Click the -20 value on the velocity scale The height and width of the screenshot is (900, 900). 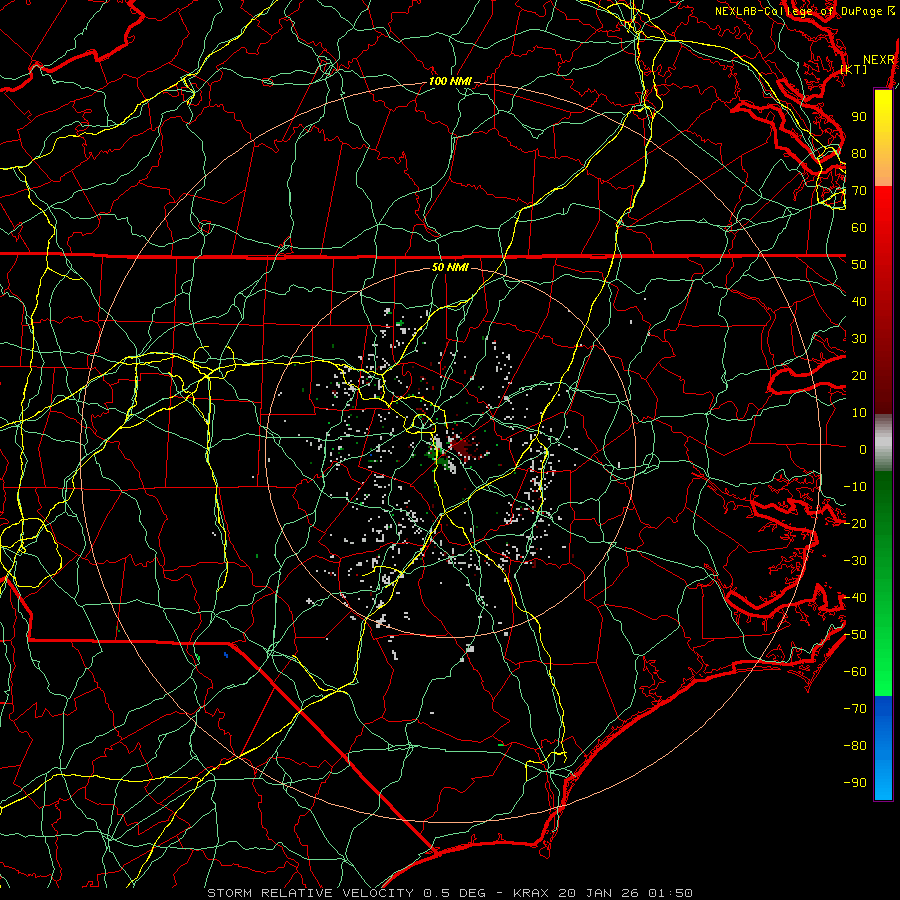click(855, 523)
